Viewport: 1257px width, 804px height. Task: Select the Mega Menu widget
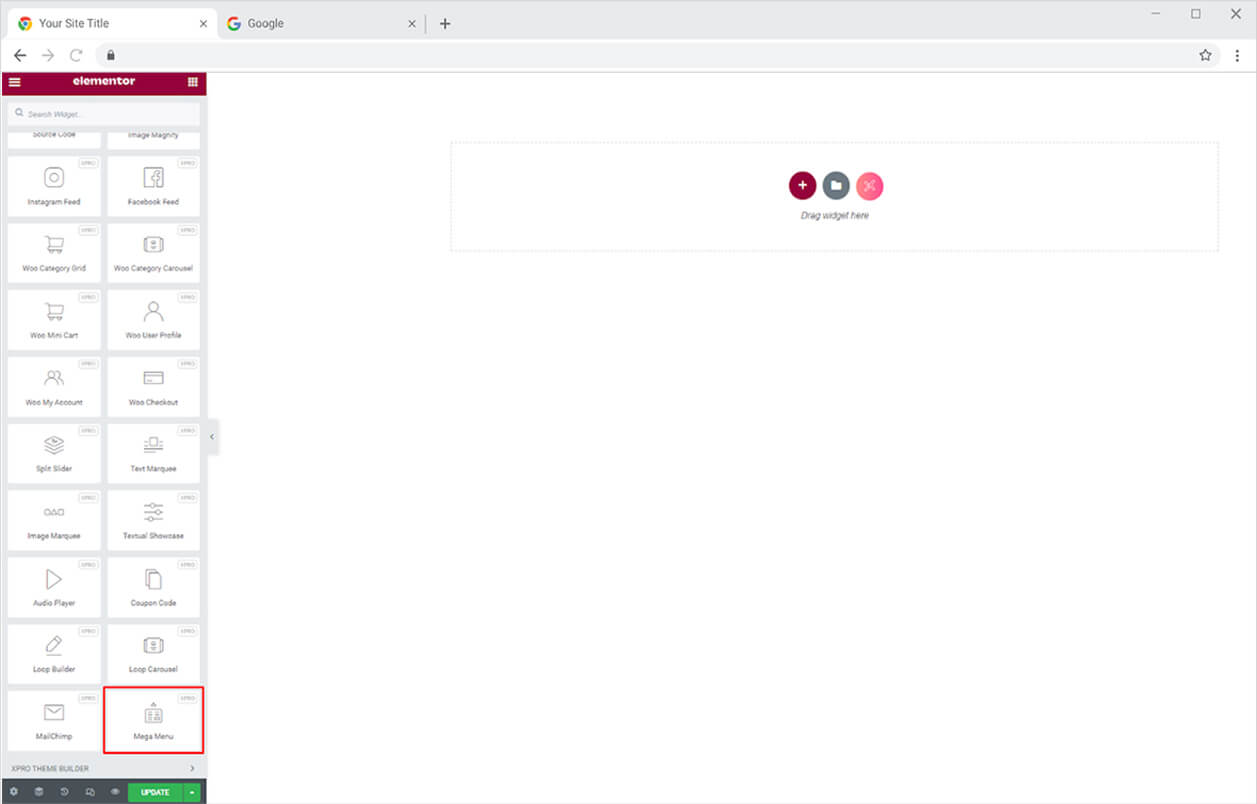tap(153, 720)
